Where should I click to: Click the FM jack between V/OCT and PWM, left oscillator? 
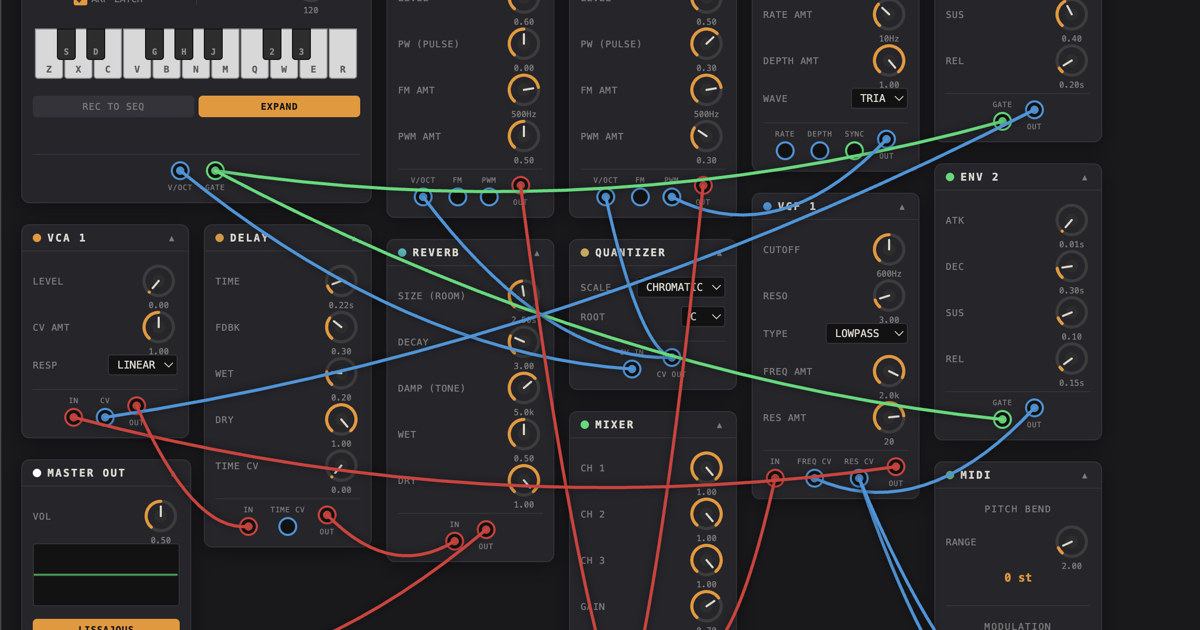pyautogui.click(x=457, y=198)
